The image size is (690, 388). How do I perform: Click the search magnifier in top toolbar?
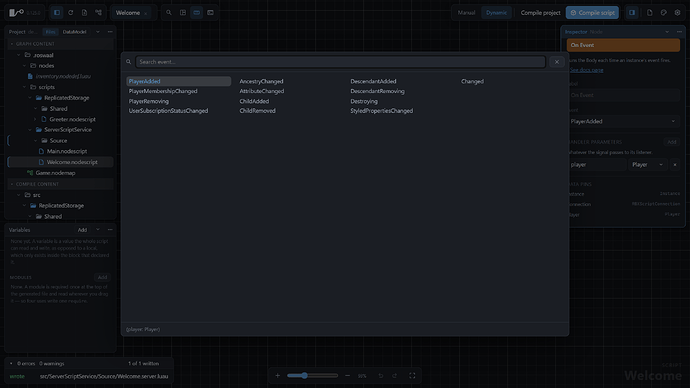(169, 13)
